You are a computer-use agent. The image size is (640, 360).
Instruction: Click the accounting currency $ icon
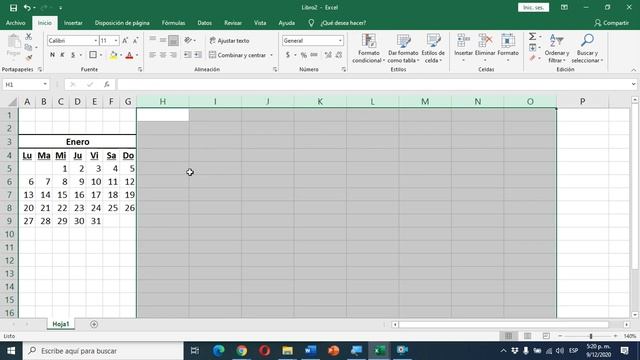coord(288,55)
